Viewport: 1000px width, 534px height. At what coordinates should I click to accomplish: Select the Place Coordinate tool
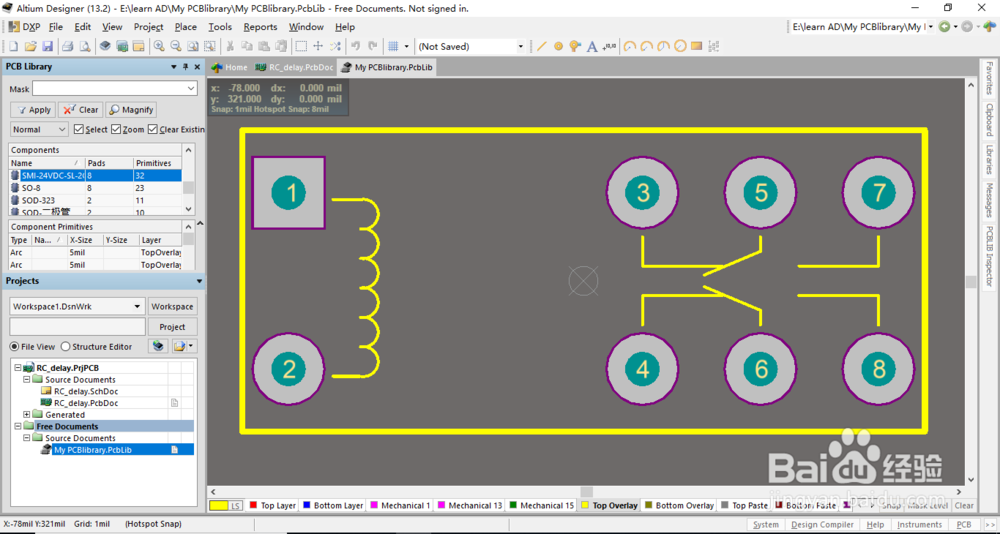tap(609, 47)
